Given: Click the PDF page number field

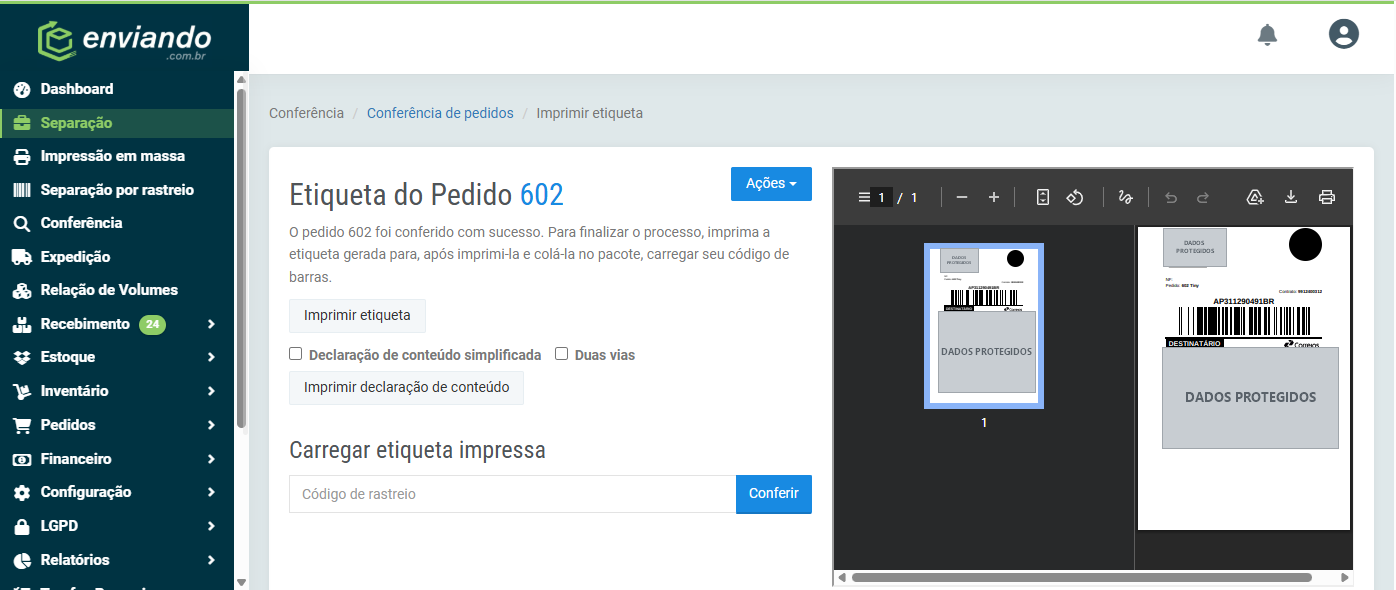Looking at the screenshot, I should (881, 198).
